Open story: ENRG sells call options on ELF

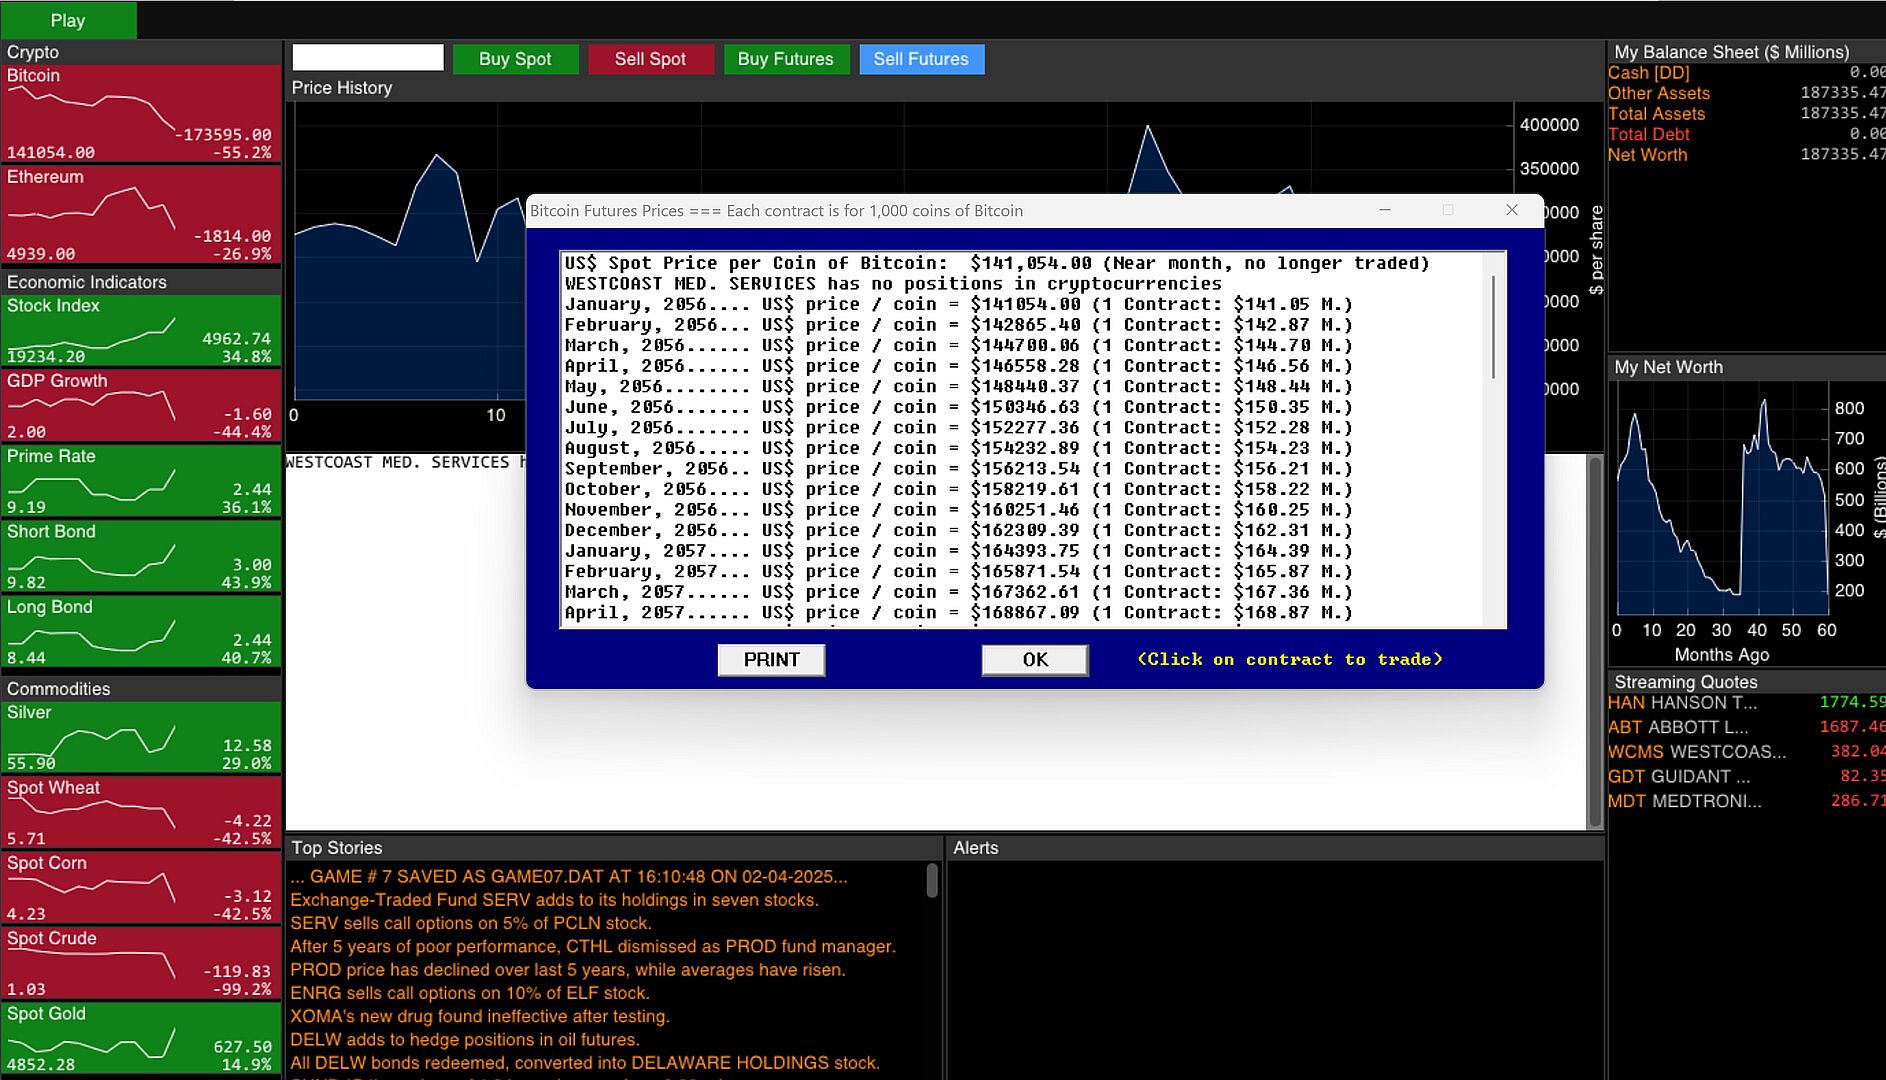point(470,993)
